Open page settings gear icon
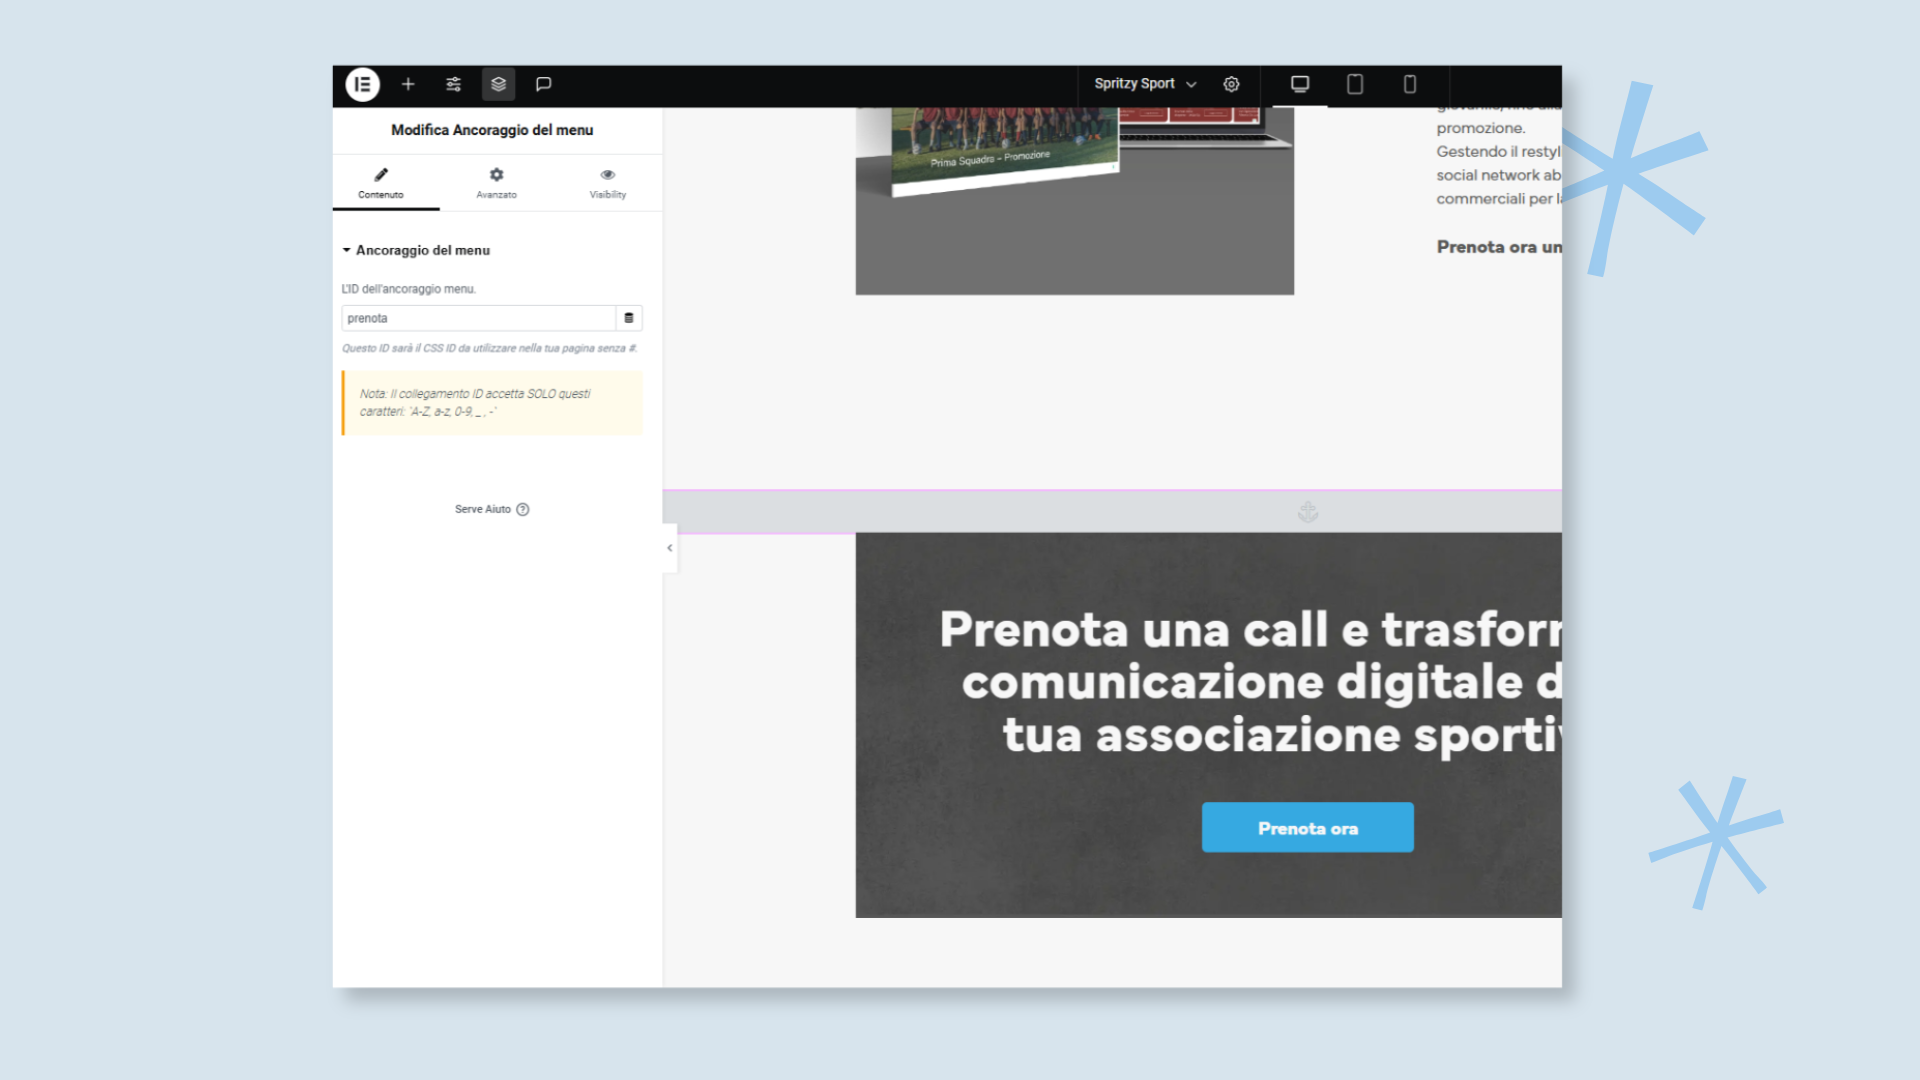 pyautogui.click(x=1231, y=84)
